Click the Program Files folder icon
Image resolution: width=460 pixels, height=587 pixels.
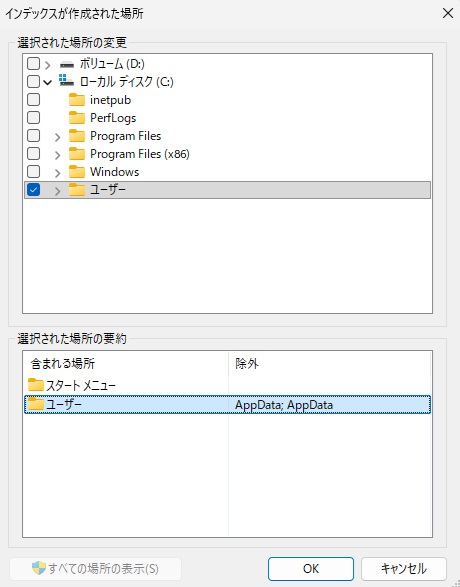coord(77,136)
